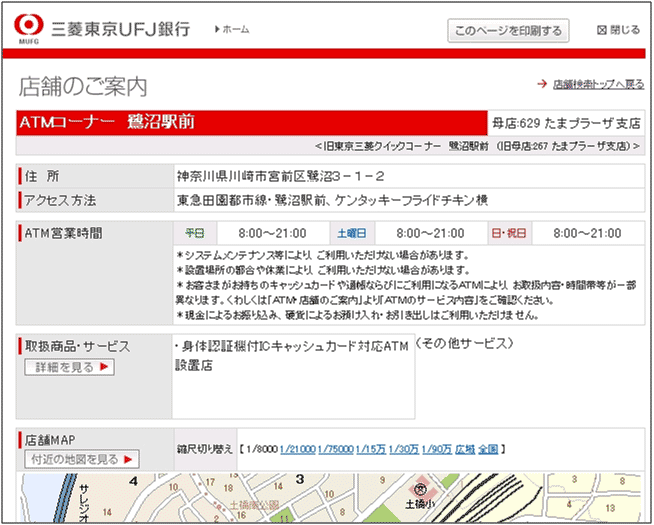Go to ホーム link in header

(x=236, y=30)
